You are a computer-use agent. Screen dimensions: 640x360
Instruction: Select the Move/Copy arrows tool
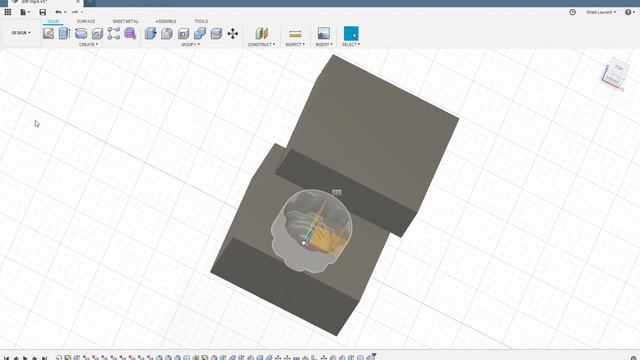[x=233, y=33]
